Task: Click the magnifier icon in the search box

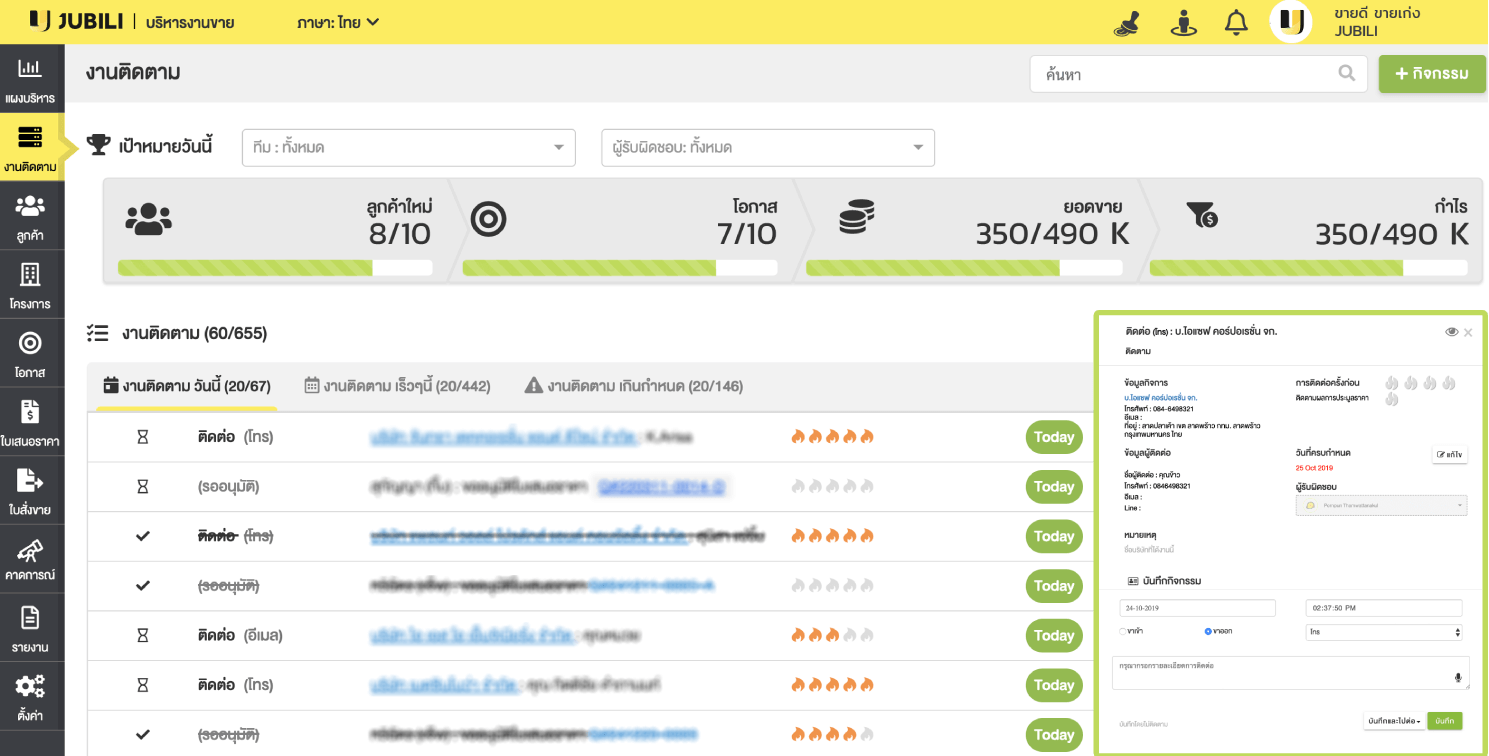Action: [1347, 73]
